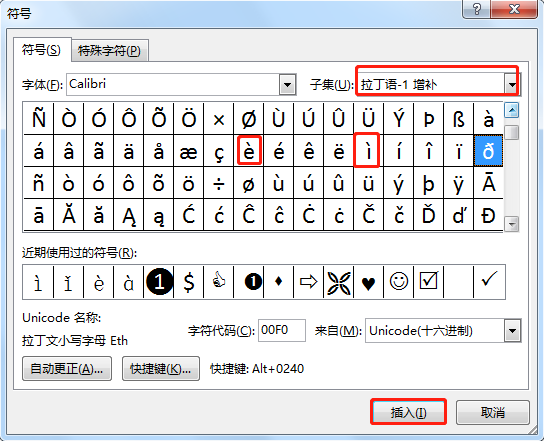Open the 来自 Unicode encoding dropdown
Image resolution: width=544 pixels, height=441 pixels.
point(512,331)
